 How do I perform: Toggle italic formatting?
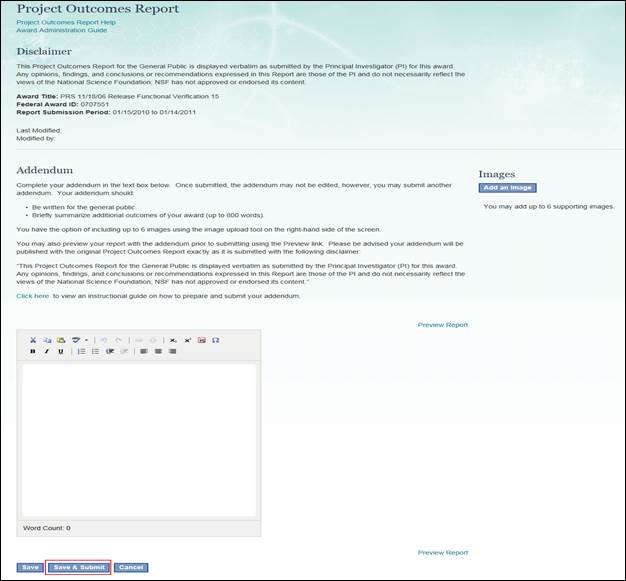coord(47,351)
